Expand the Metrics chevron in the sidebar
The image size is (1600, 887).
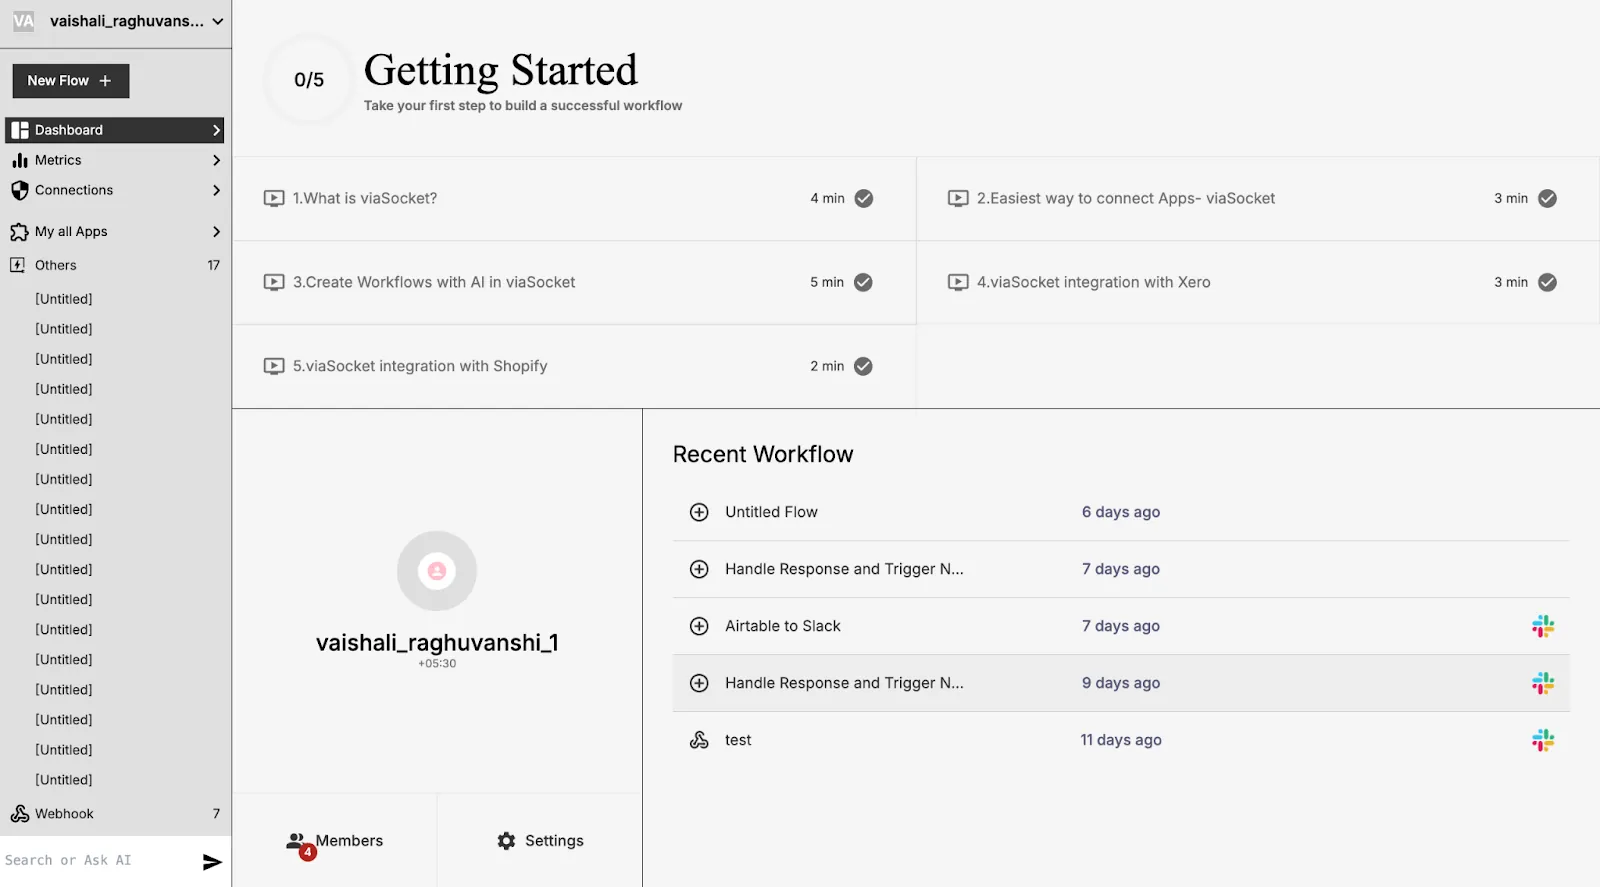216,160
